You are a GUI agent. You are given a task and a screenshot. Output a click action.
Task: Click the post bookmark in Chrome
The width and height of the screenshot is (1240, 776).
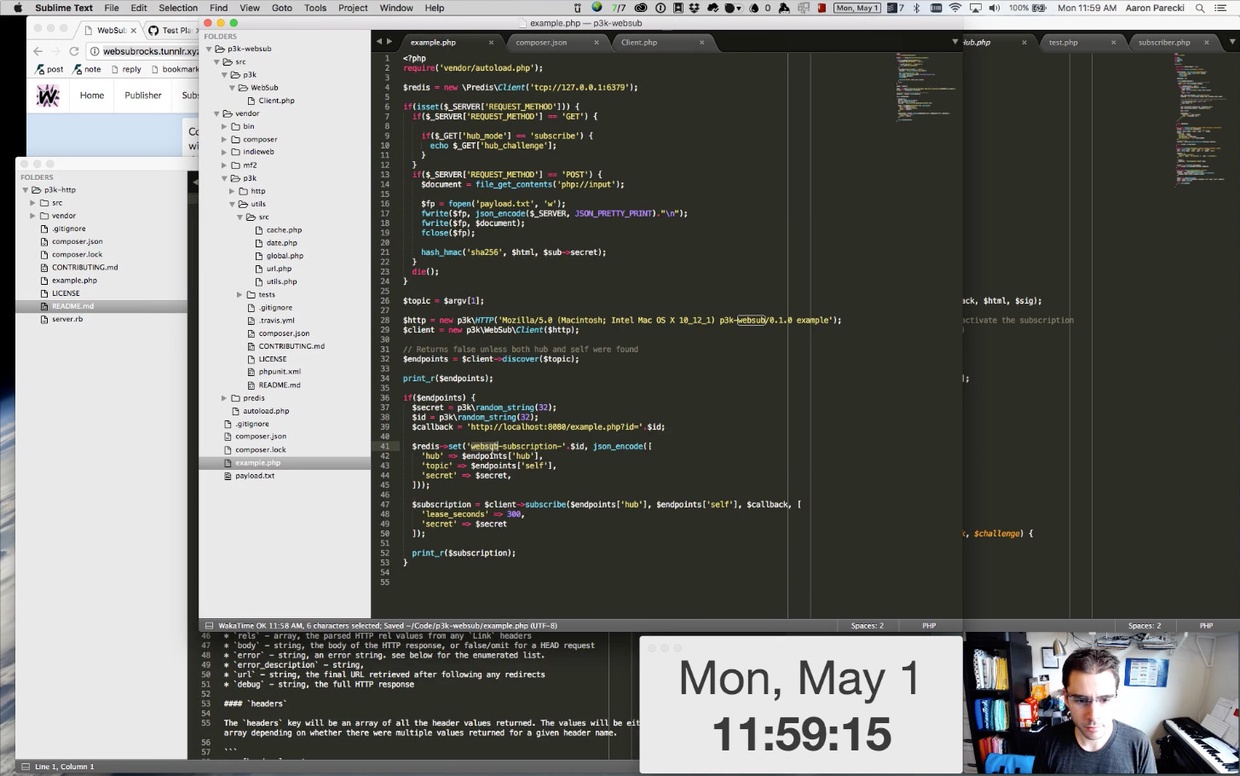point(49,70)
